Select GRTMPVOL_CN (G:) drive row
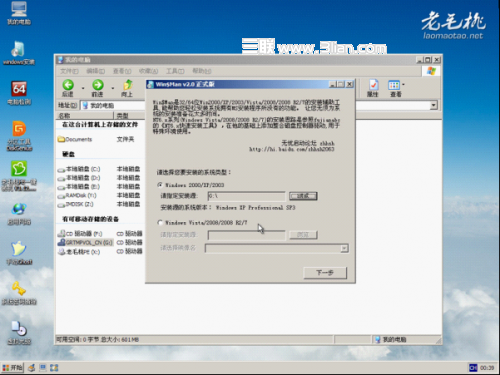The height and width of the screenshot is (375, 500). click(85, 242)
